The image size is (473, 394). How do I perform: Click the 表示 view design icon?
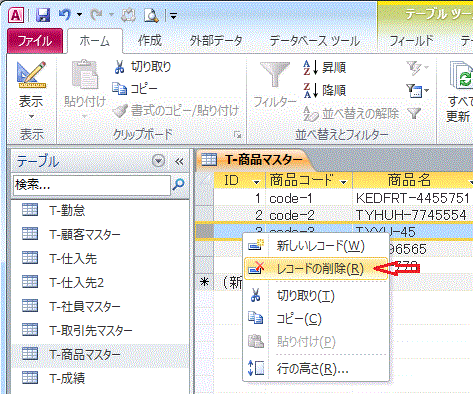click(31, 75)
